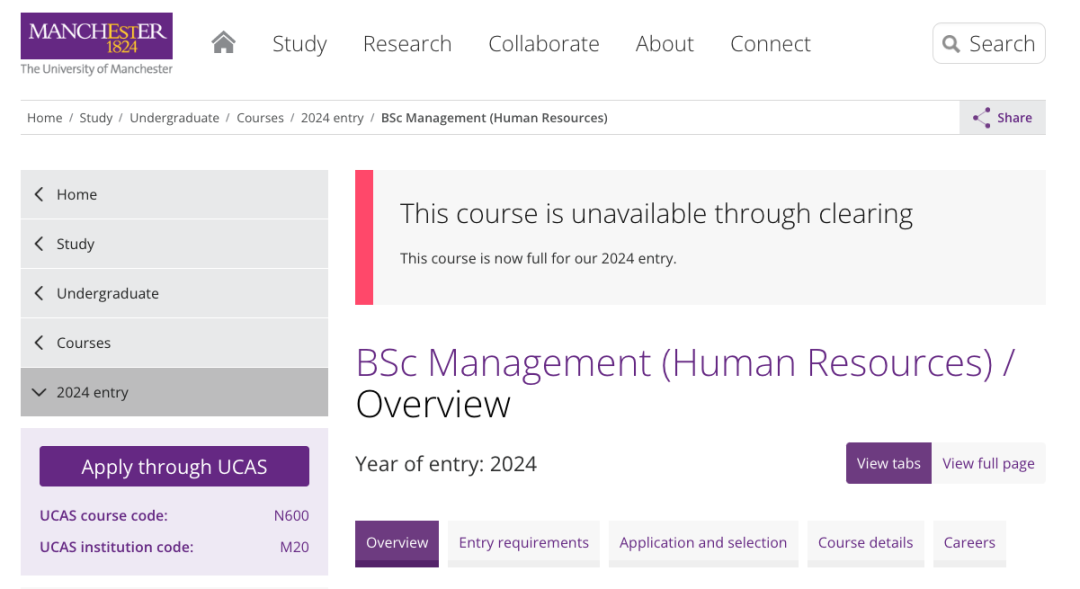Click 'This course is now full' notice text
Image resolution: width=1080 pixels, height=589 pixels.
[538, 258]
